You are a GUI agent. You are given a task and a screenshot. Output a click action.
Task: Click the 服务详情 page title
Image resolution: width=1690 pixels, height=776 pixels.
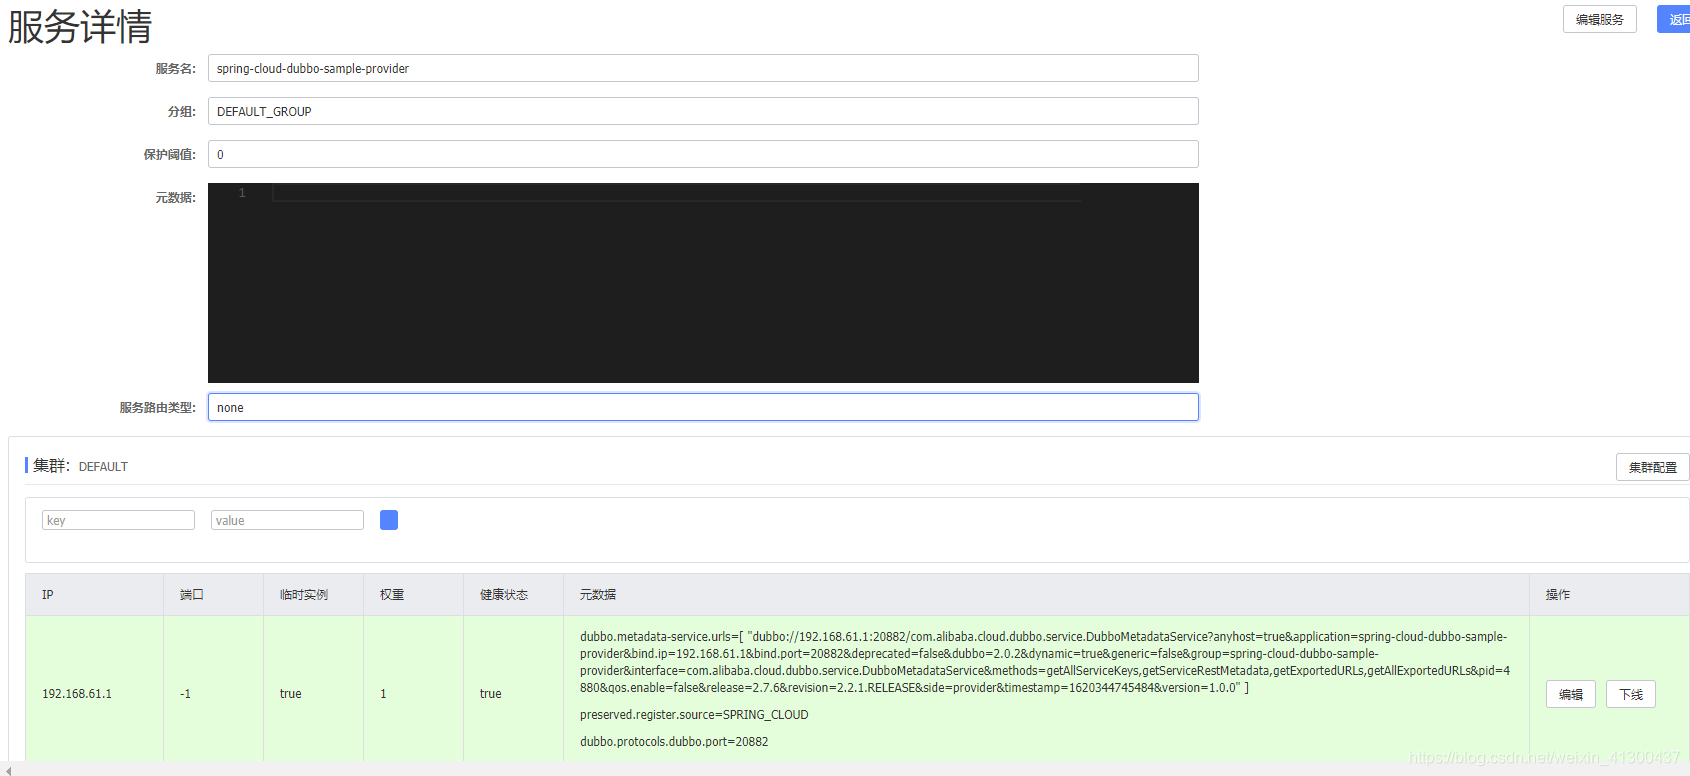click(x=80, y=26)
